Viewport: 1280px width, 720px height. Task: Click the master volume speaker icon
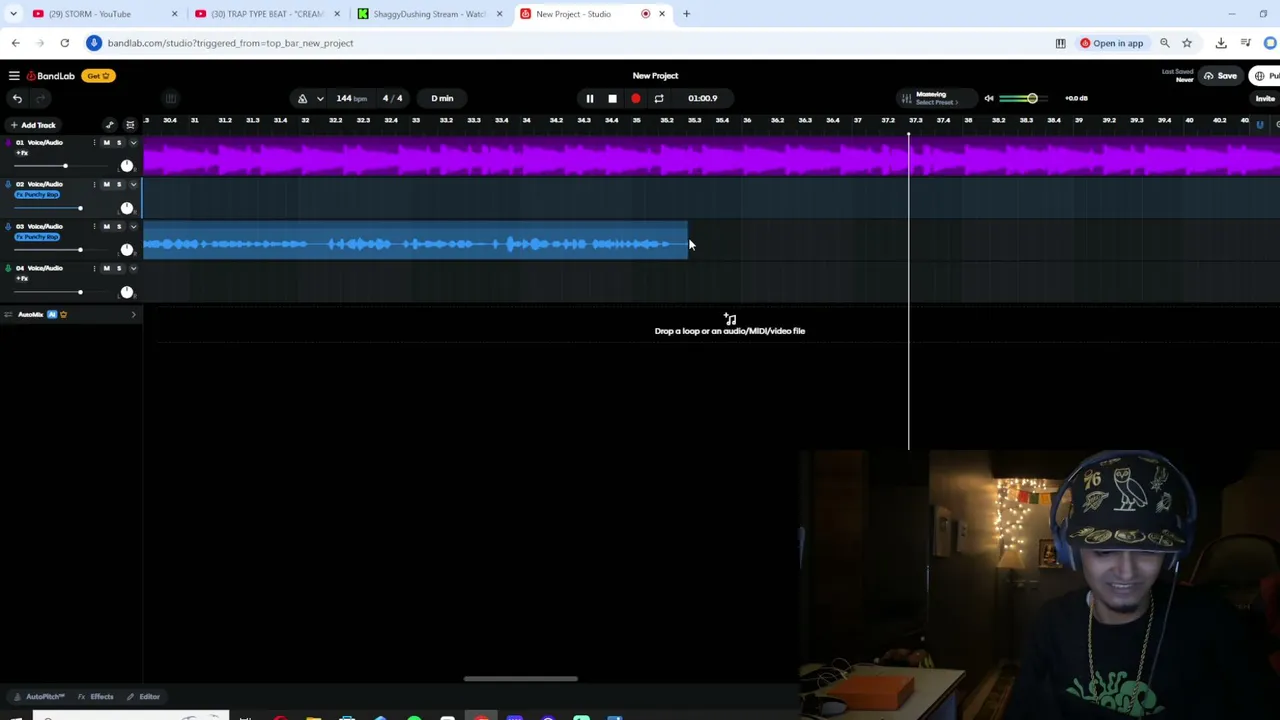click(x=989, y=98)
